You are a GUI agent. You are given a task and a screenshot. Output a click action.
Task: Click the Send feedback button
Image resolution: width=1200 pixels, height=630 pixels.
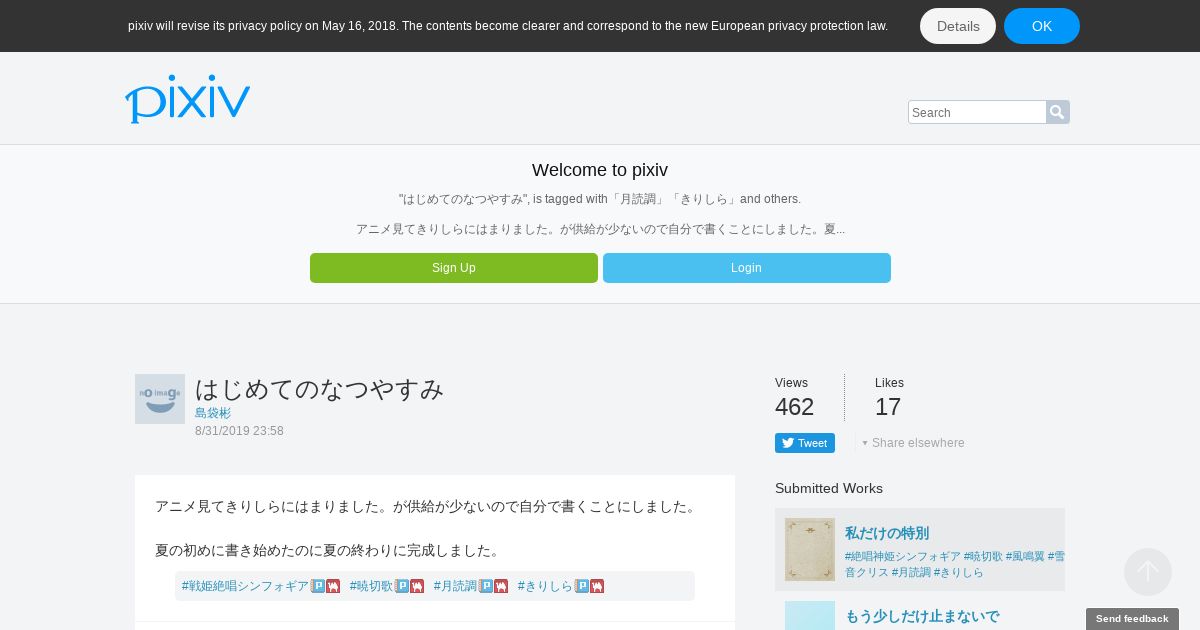(1132, 619)
